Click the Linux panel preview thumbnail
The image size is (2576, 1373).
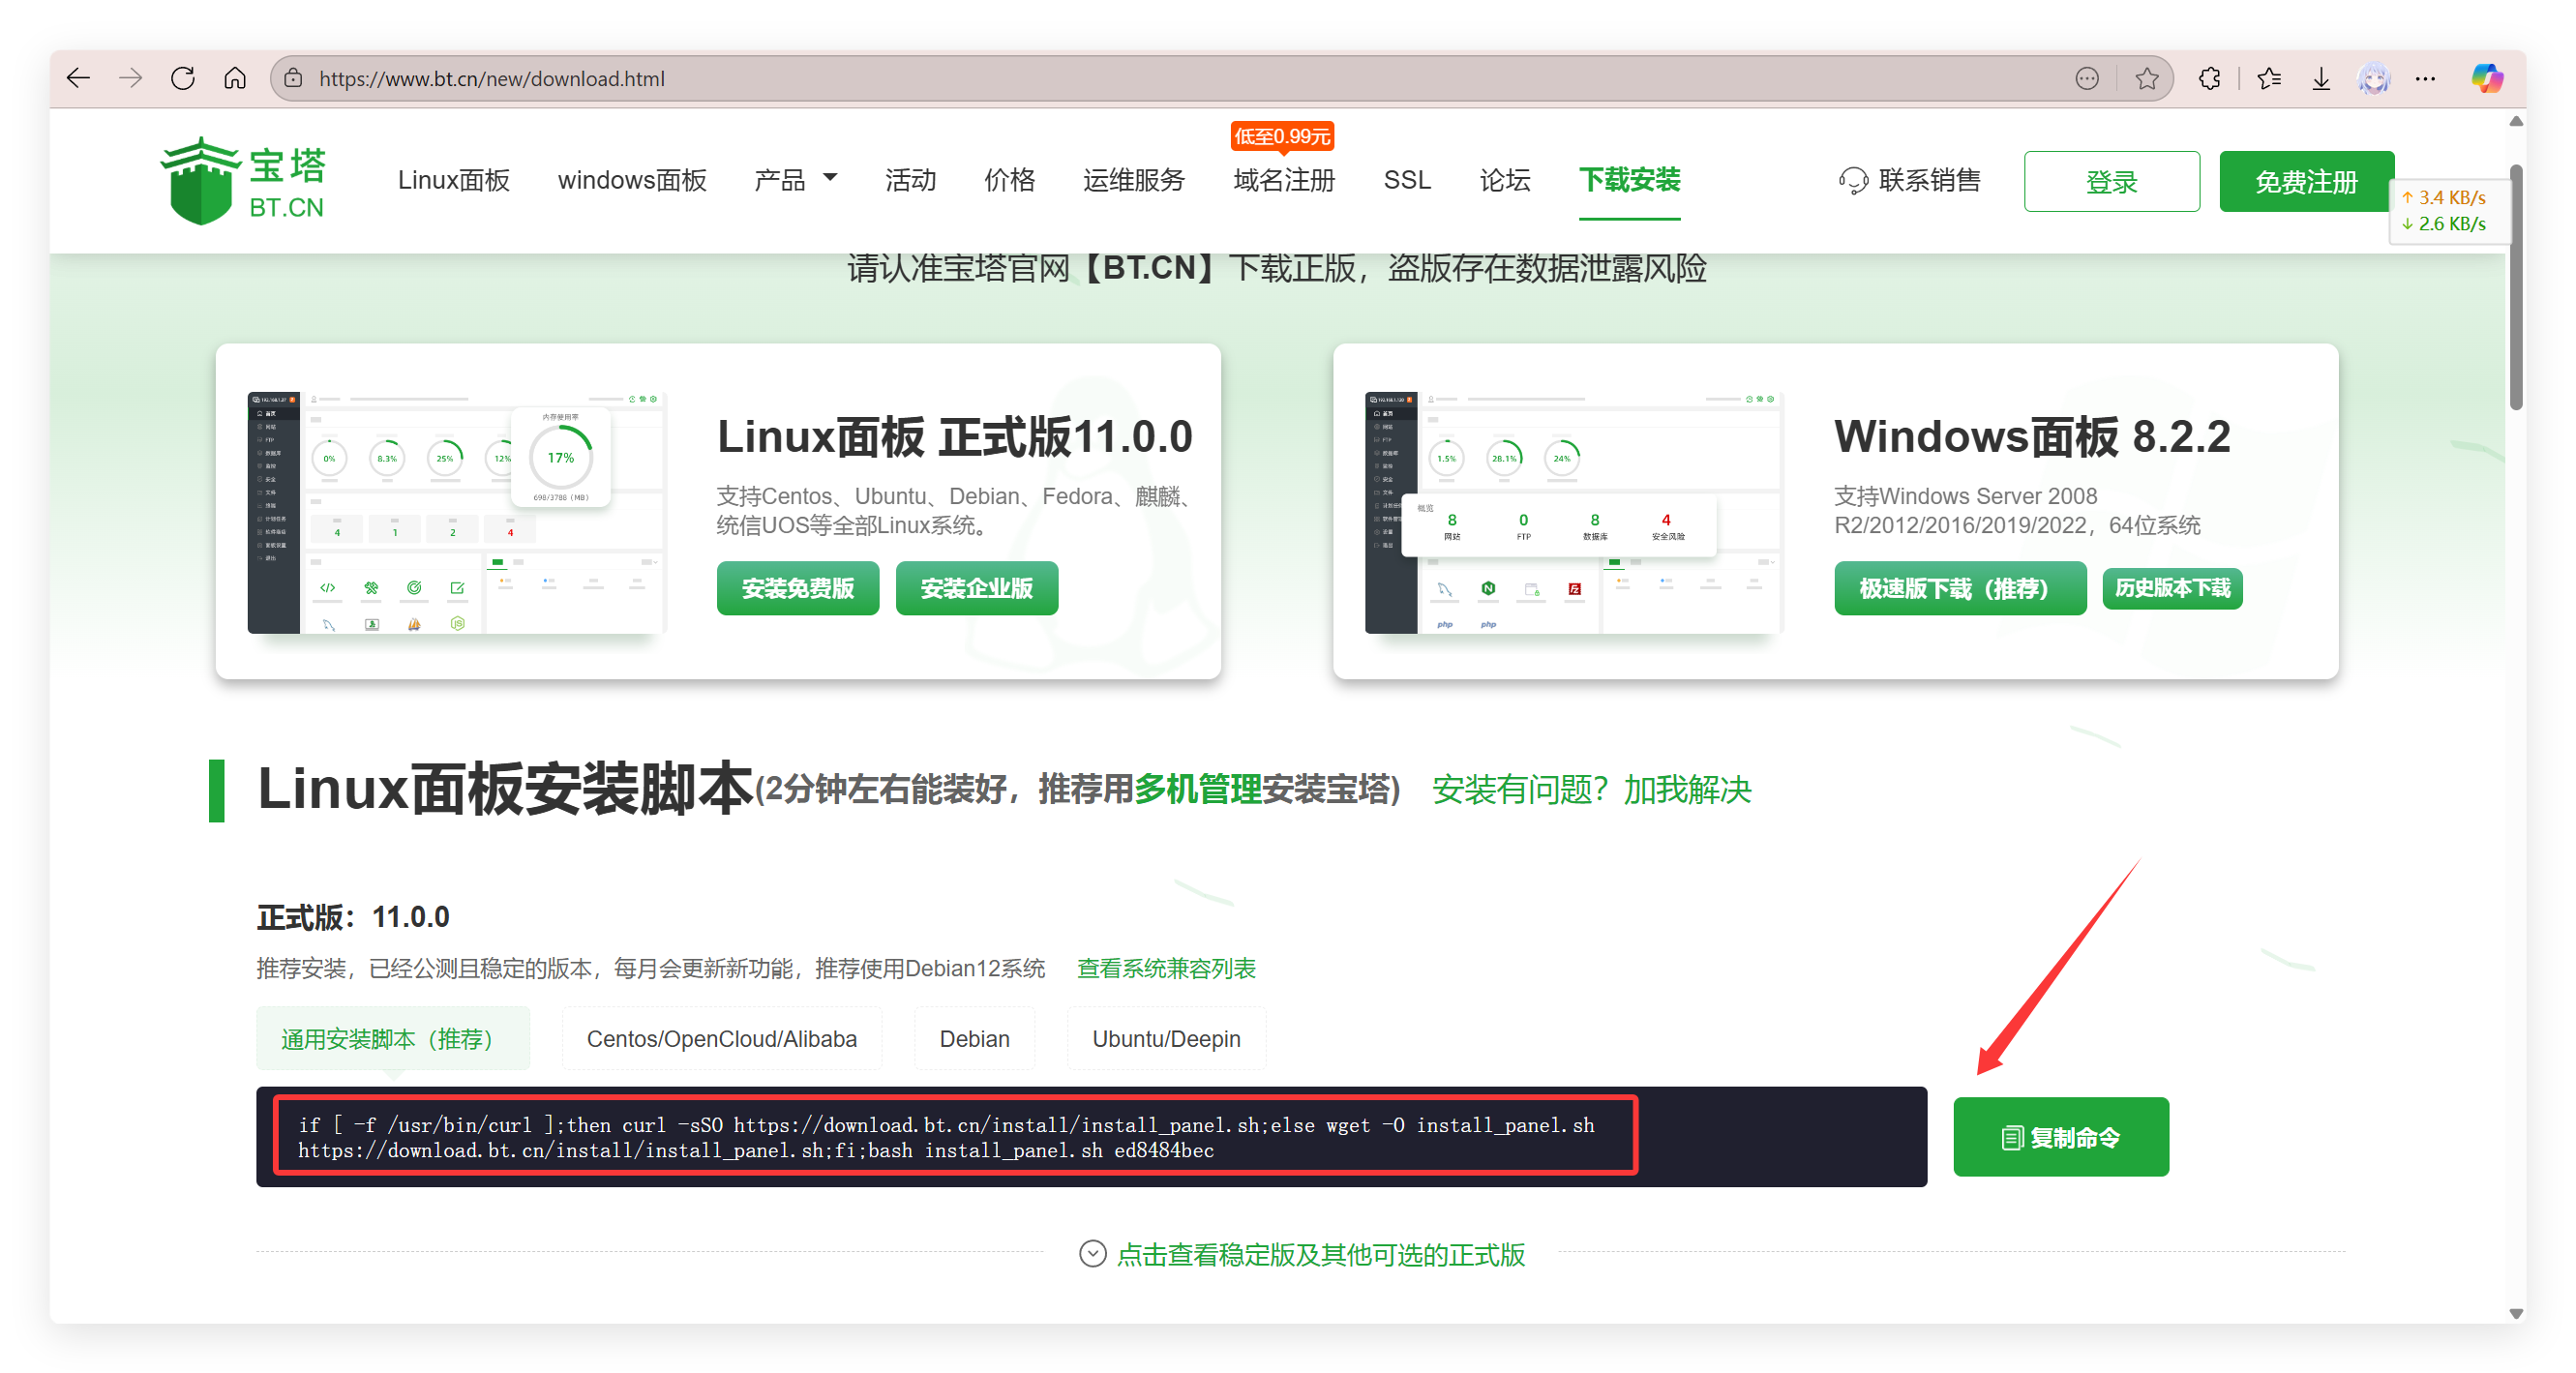point(457,512)
